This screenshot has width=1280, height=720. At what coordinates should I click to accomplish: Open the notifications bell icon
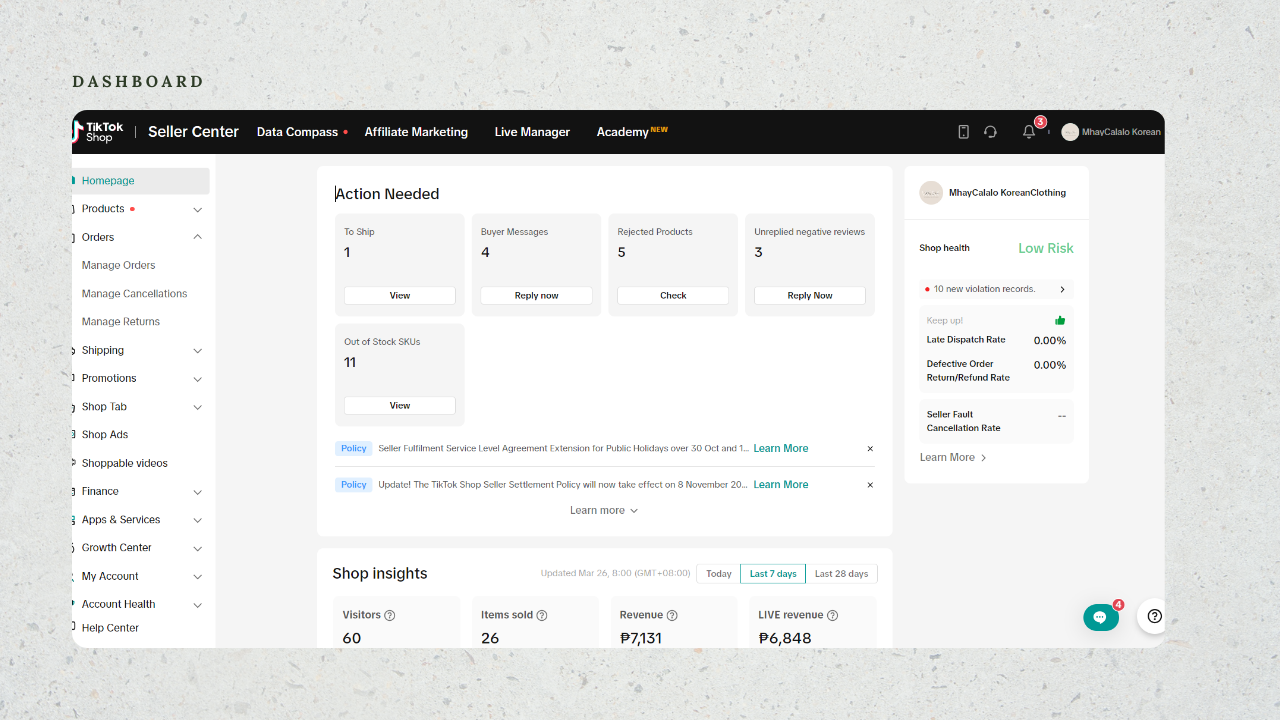tap(1029, 132)
